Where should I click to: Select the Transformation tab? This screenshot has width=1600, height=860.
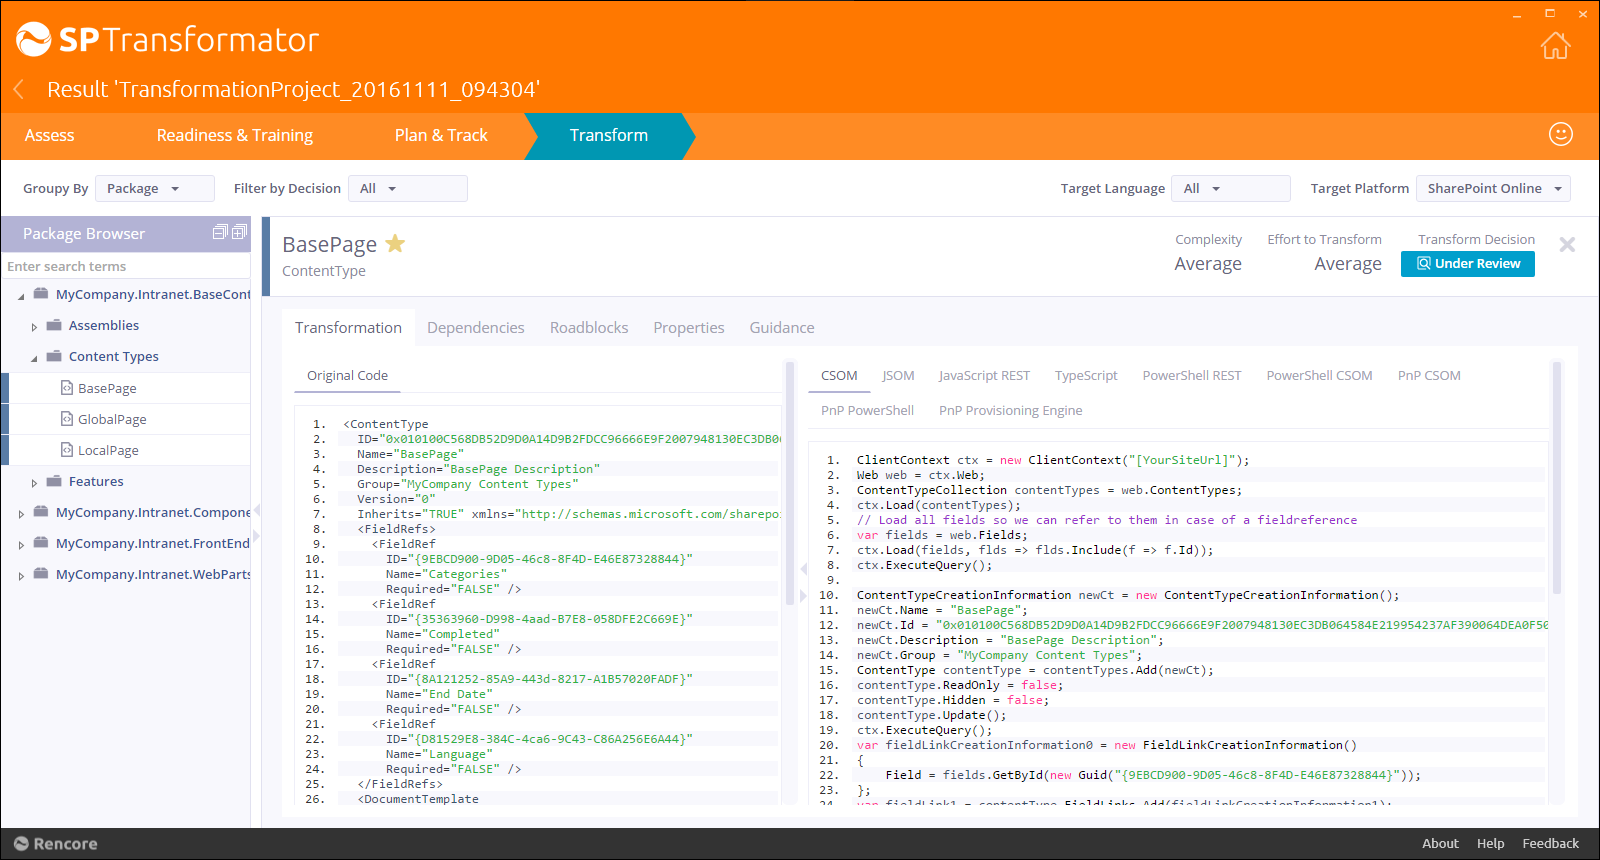tap(348, 328)
